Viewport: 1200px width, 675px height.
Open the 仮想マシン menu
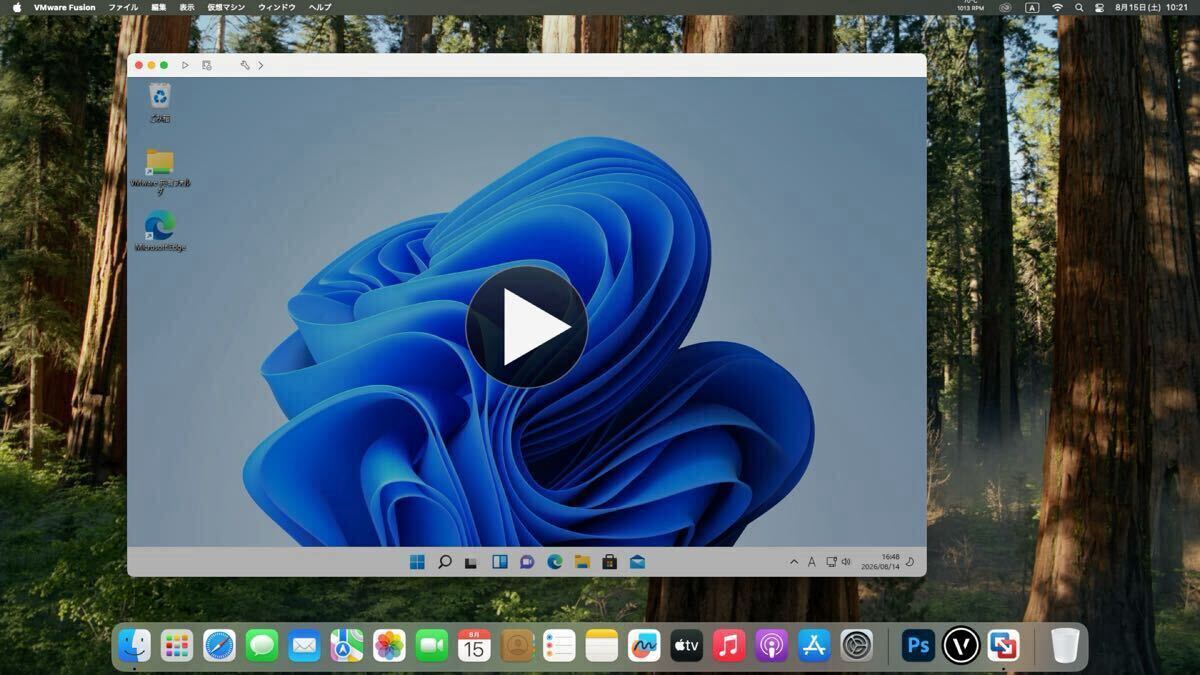click(x=227, y=7)
